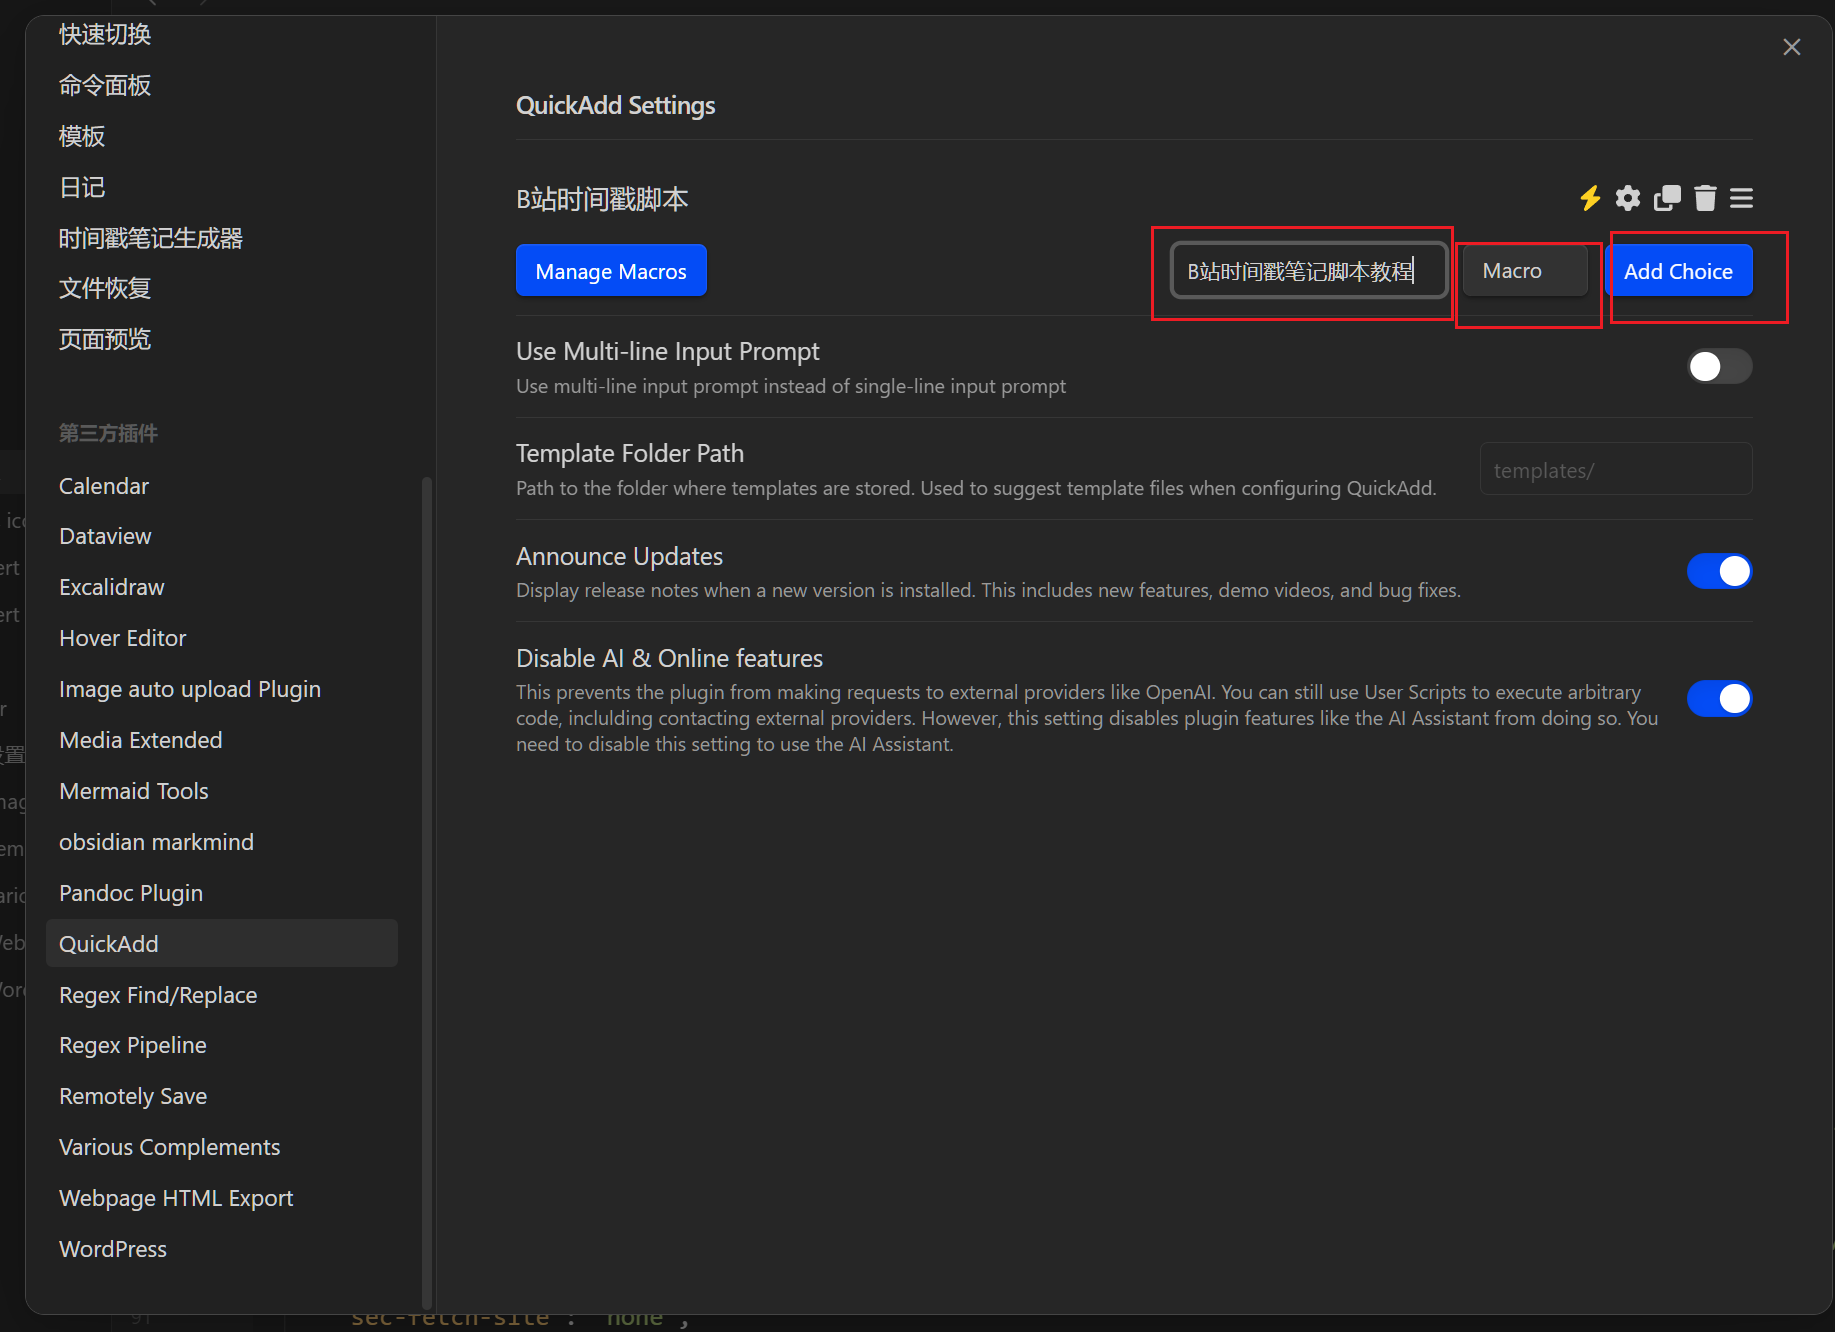1835x1332 pixels.
Task: Open Dataview plugin settings
Action: pos(105,536)
